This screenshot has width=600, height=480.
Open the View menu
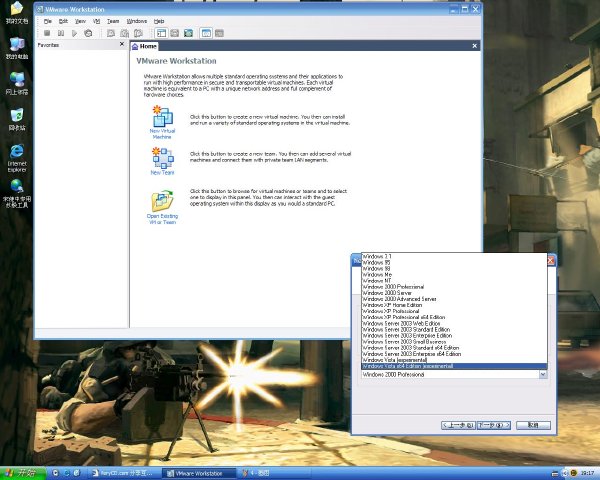(80, 21)
